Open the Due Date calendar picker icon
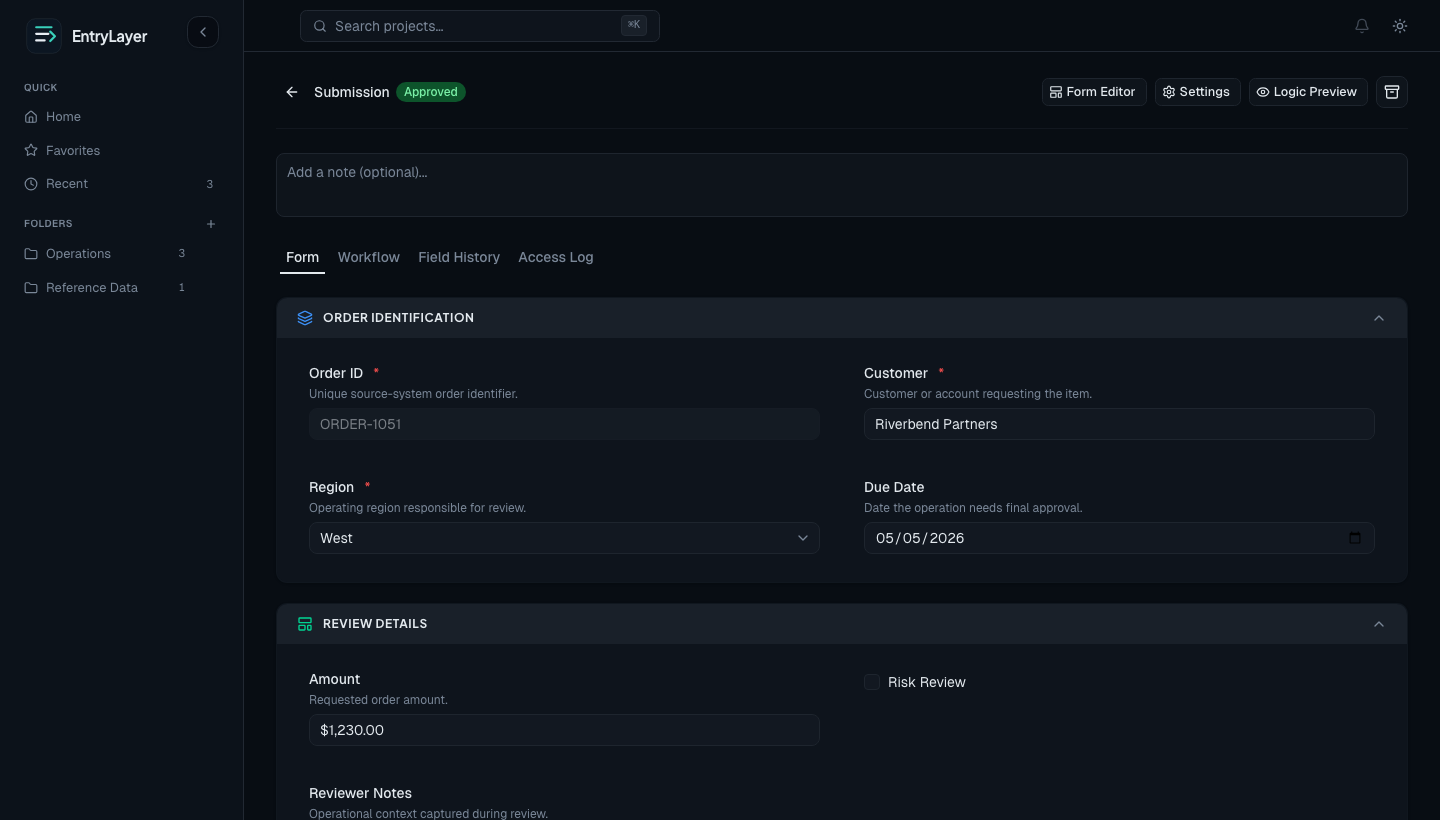The image size is (1440, 820). [x=1355, y=538]
